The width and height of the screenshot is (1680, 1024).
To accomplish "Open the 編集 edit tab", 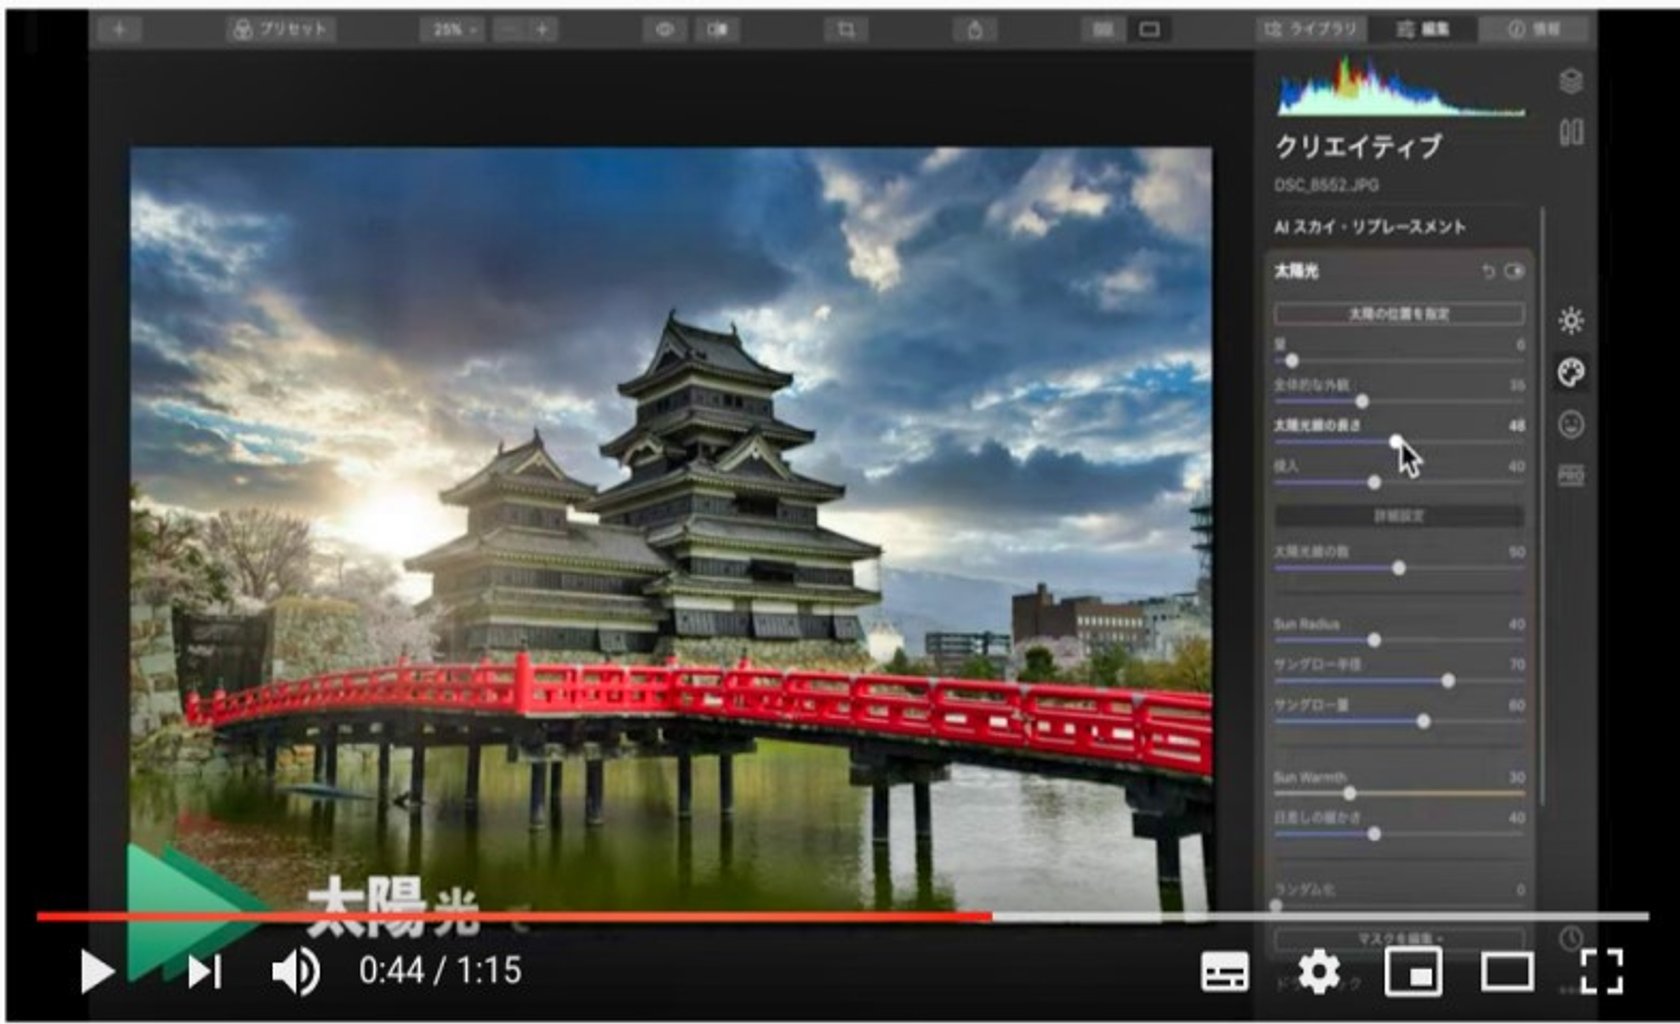I will pyautogui.click(x=1423, y=30).
